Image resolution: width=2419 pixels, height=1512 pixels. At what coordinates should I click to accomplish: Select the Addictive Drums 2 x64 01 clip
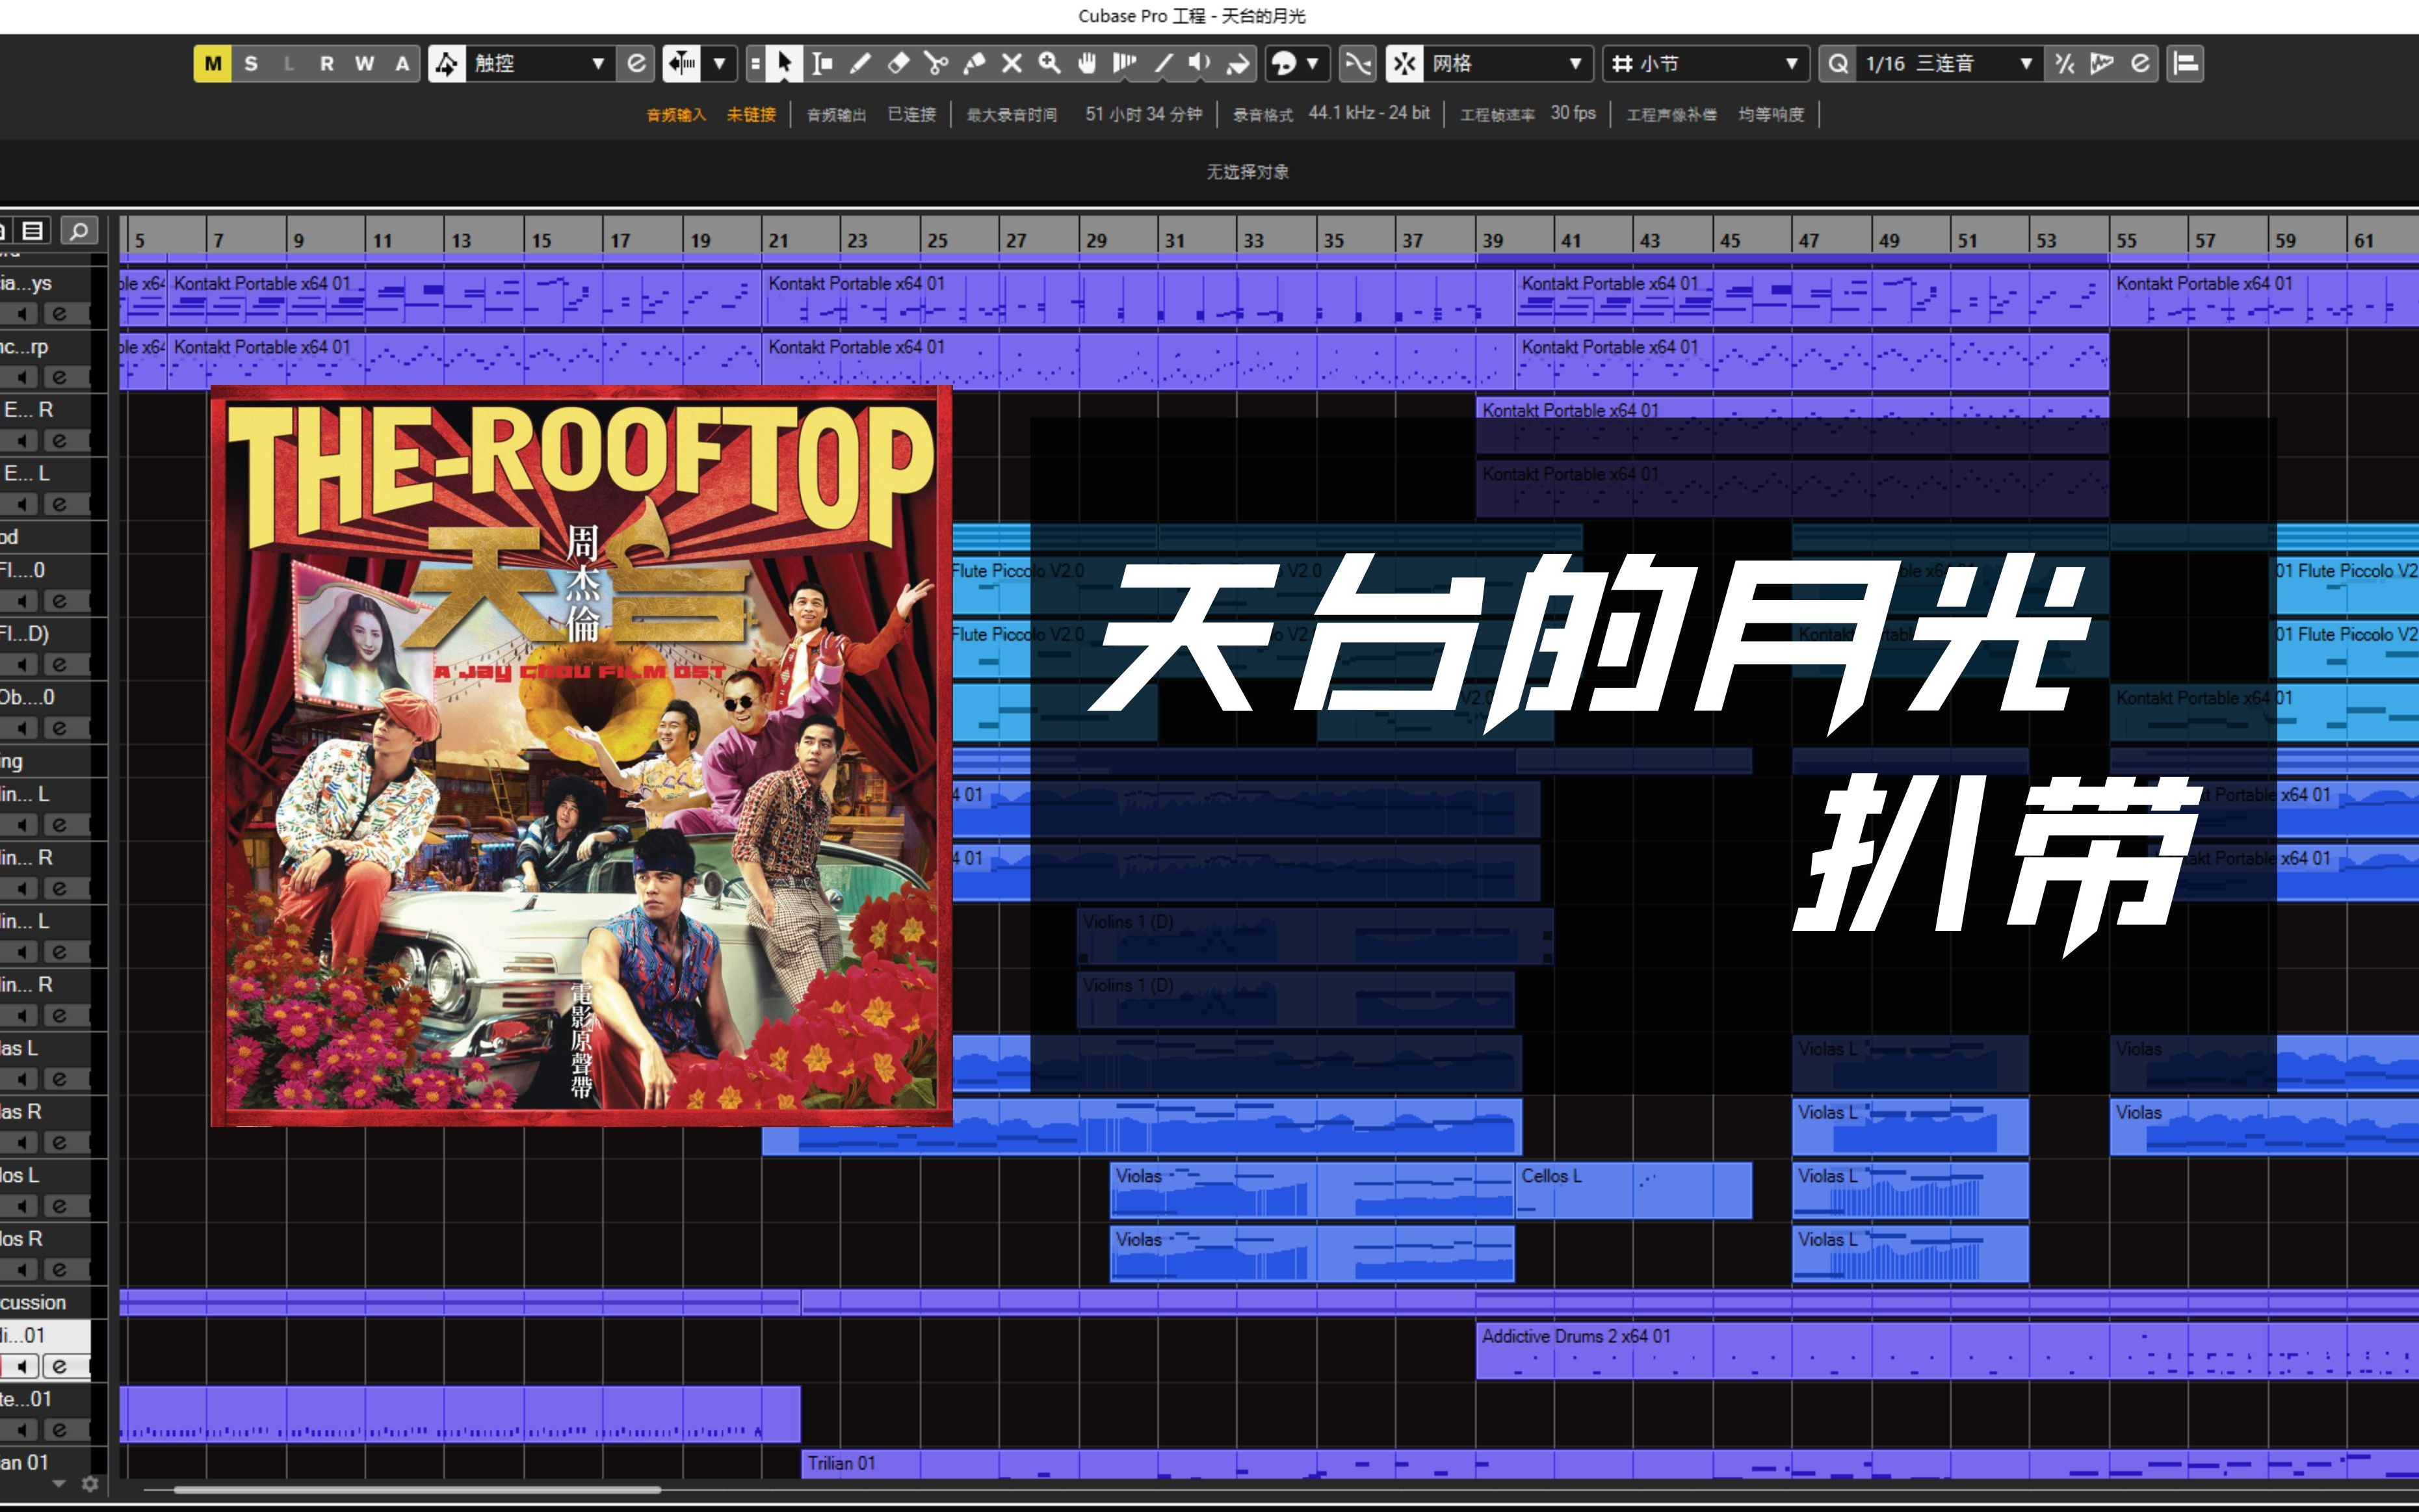click(x=1947, y=1351)
